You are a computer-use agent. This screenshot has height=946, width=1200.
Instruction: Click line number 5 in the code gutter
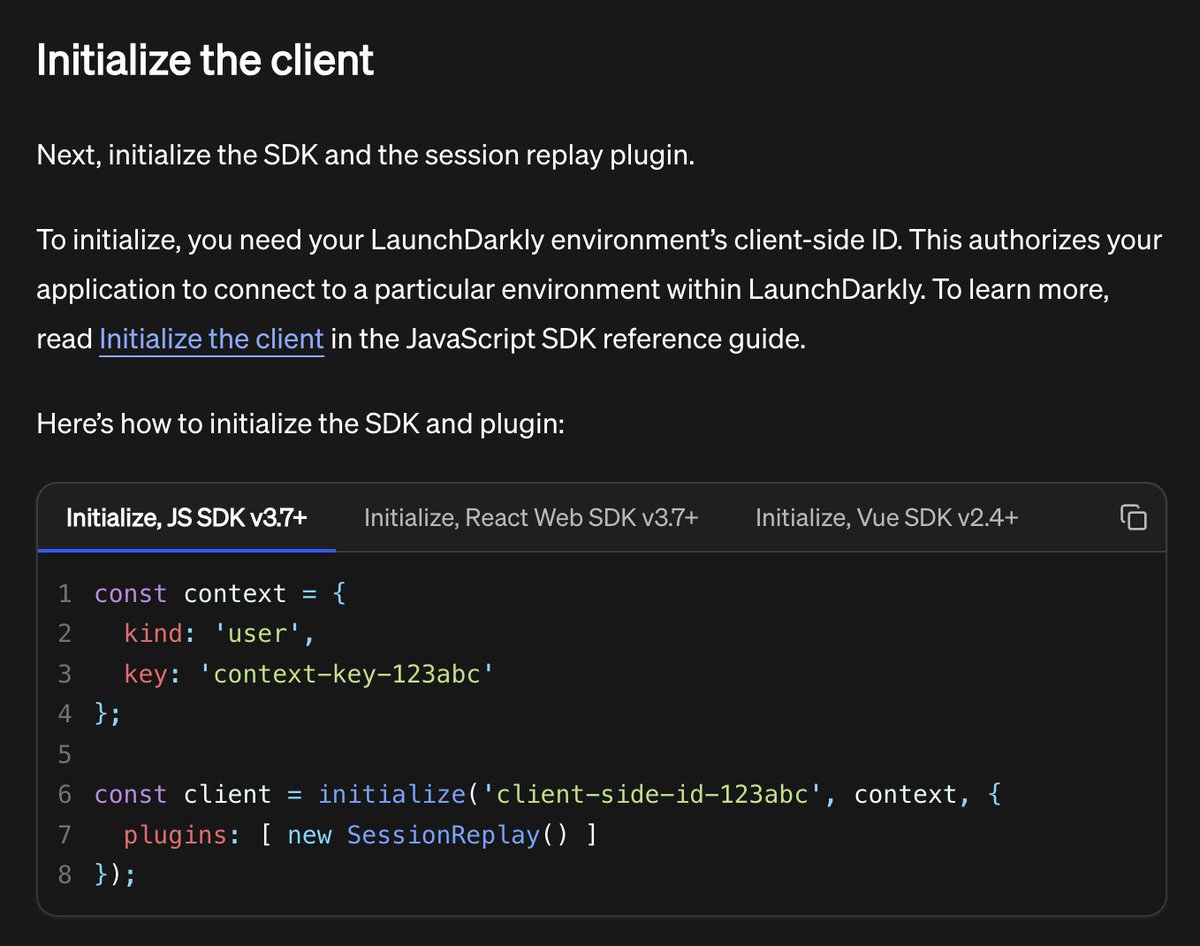click(x=64, y=754)
